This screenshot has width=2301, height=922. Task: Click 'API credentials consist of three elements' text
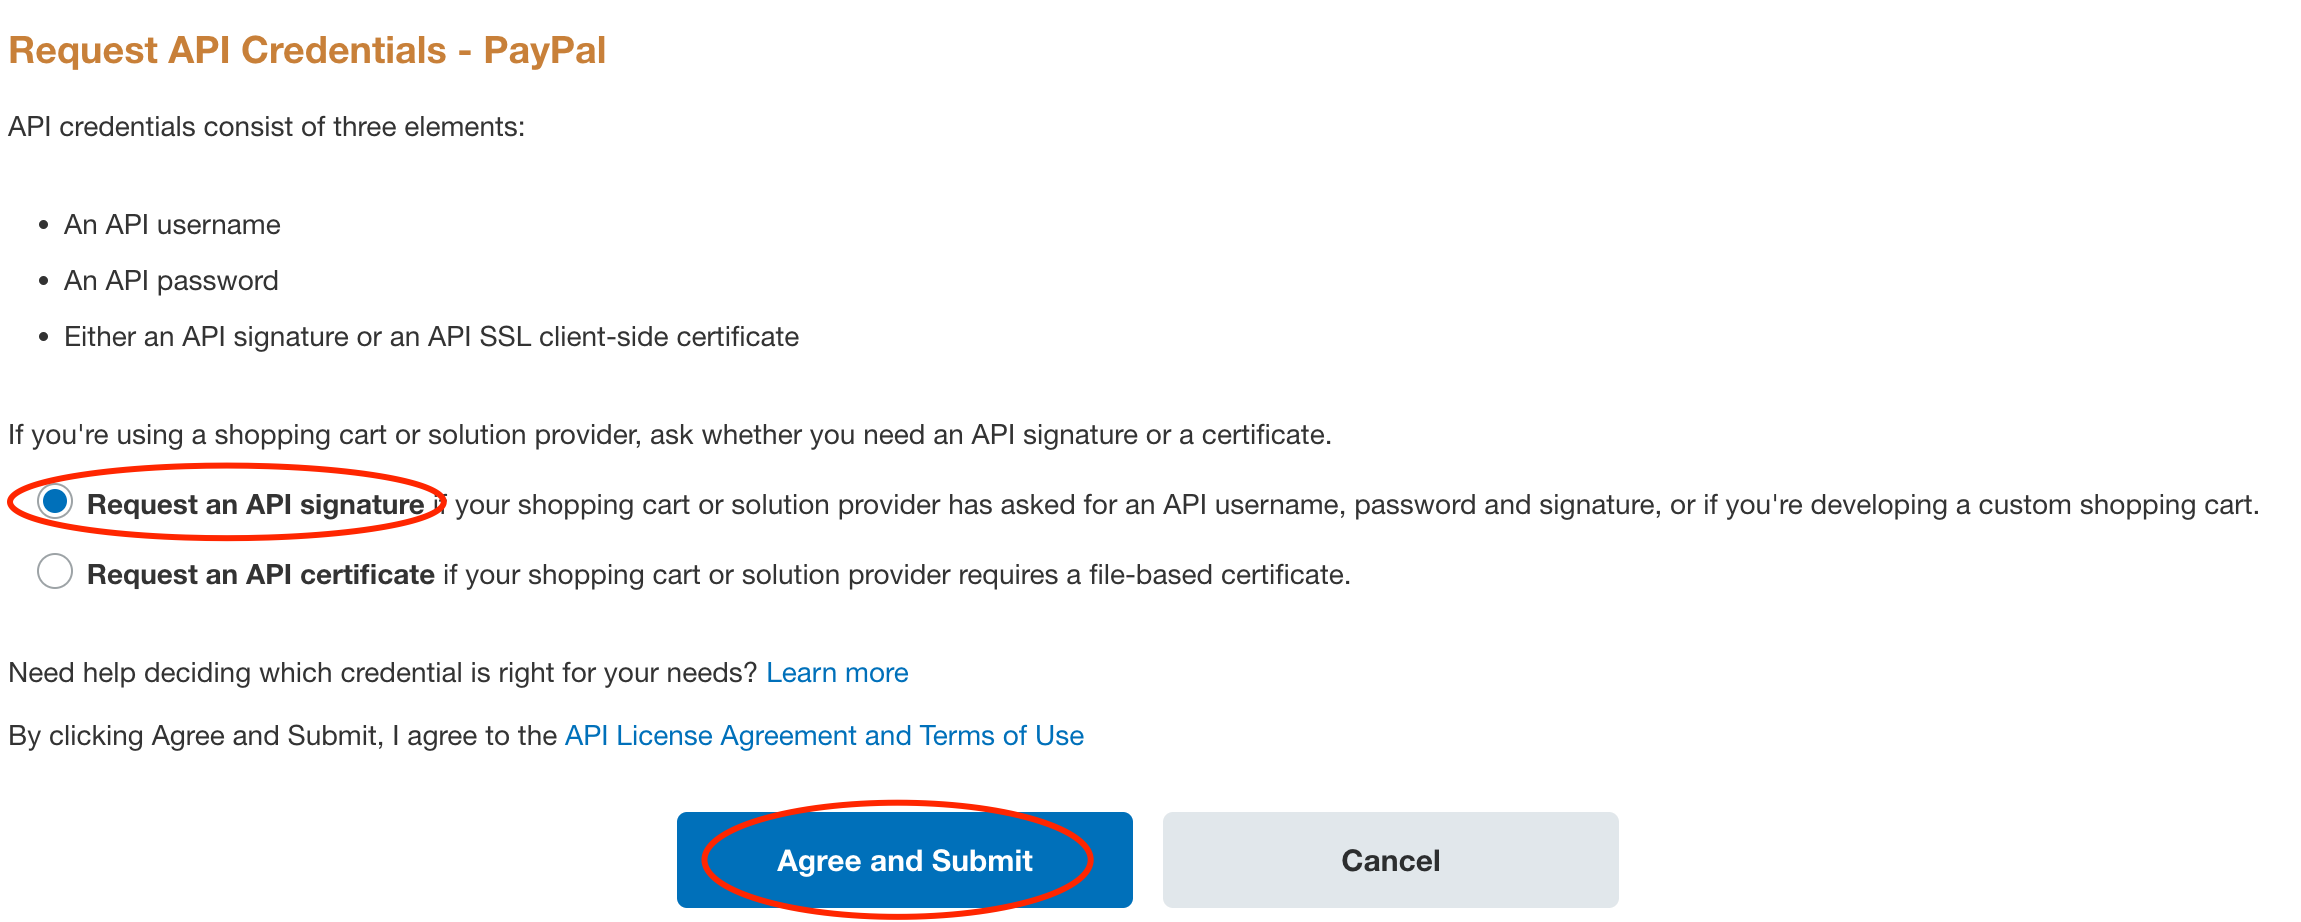tap(266, 127)
